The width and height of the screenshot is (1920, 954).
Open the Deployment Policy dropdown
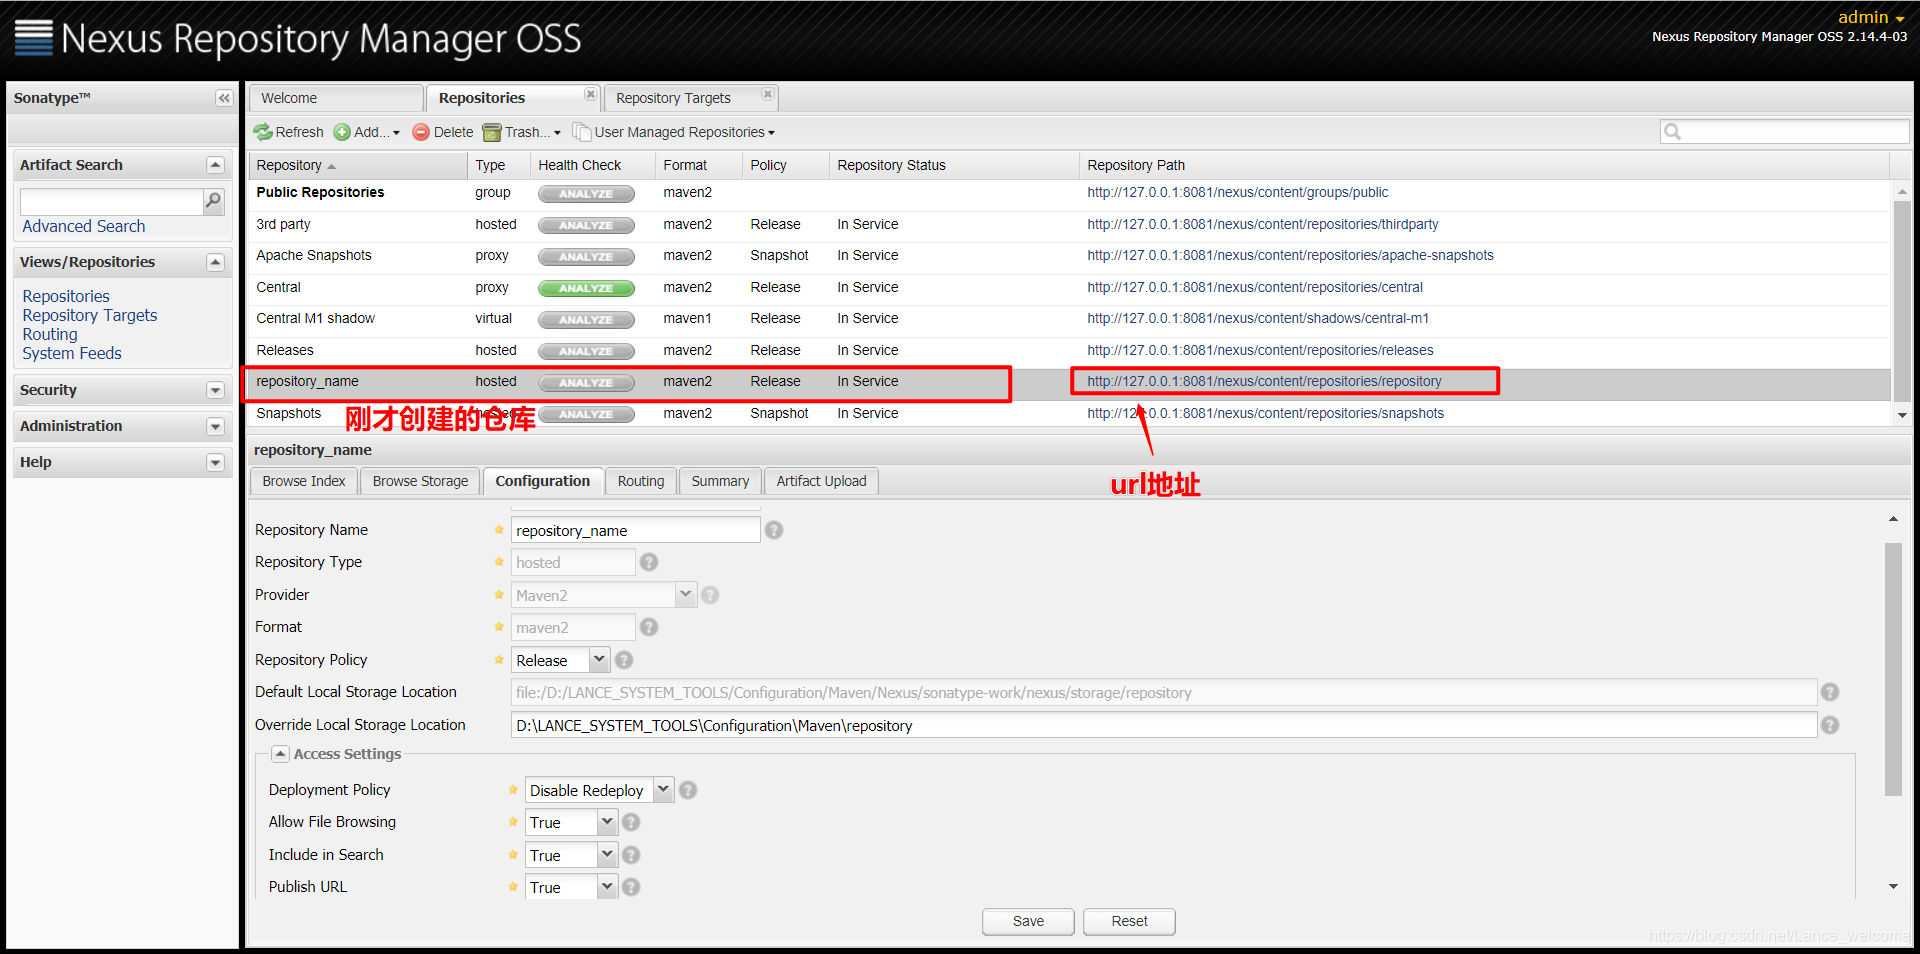pyautogui.click(x=663, y=790)
